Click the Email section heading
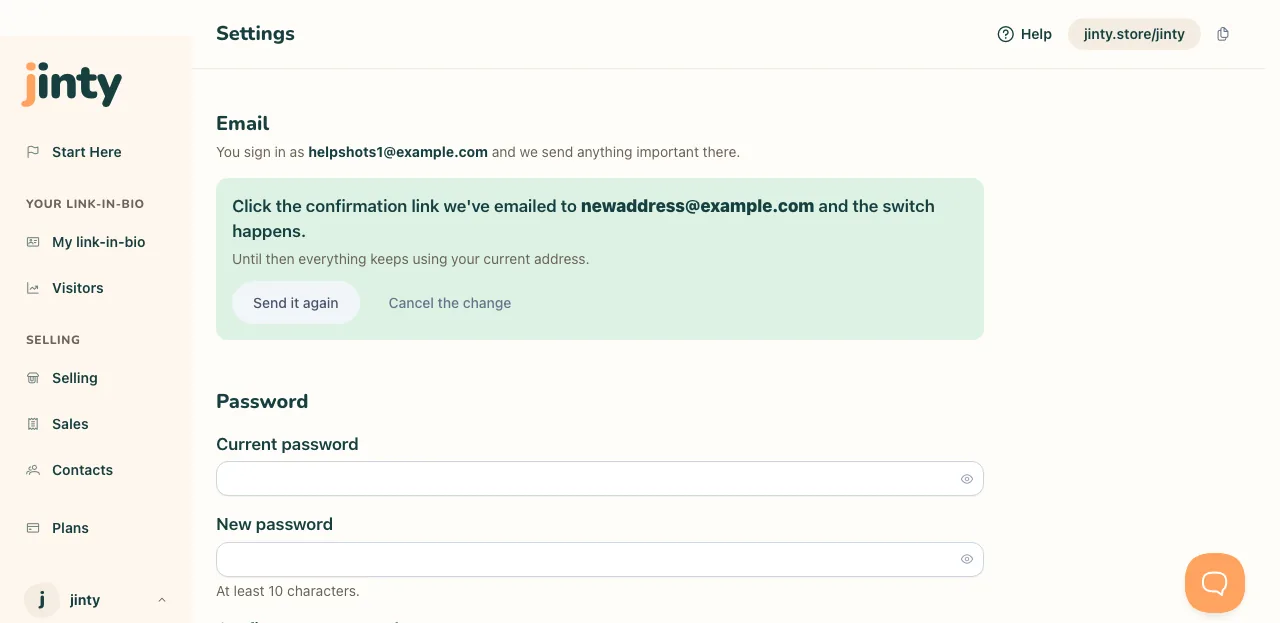 click(243, 123)
